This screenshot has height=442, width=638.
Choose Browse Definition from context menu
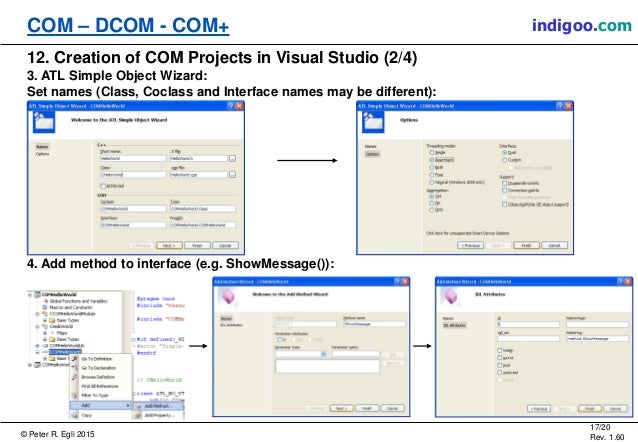98,377
